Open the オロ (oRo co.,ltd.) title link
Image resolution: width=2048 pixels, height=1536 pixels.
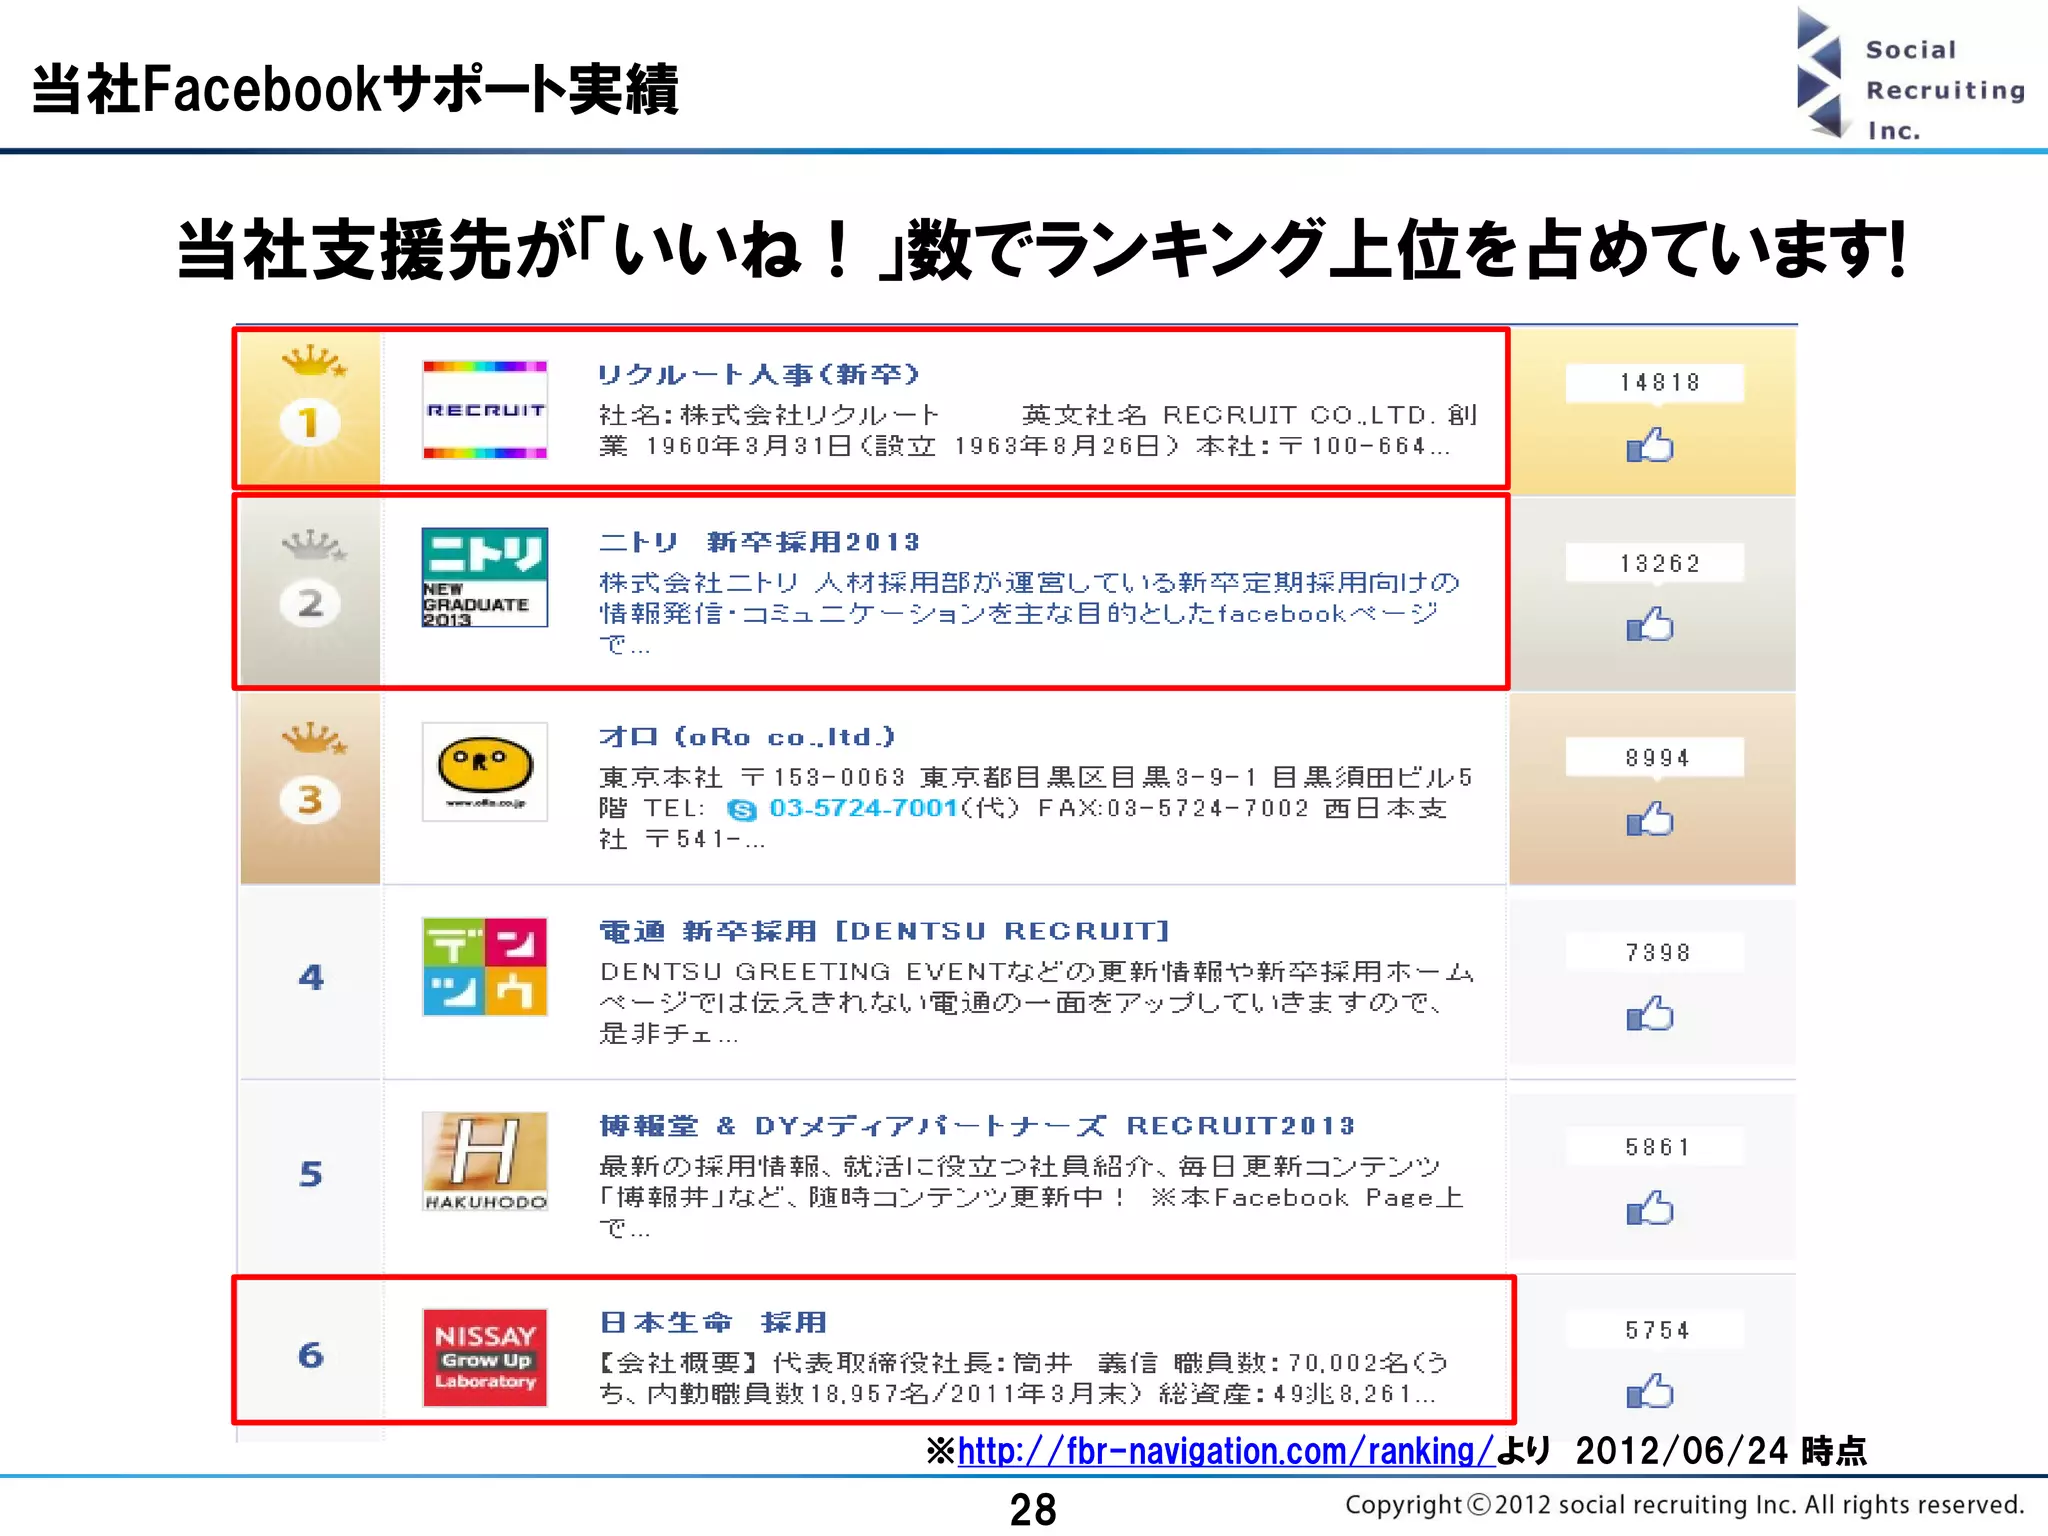(746, 737)
